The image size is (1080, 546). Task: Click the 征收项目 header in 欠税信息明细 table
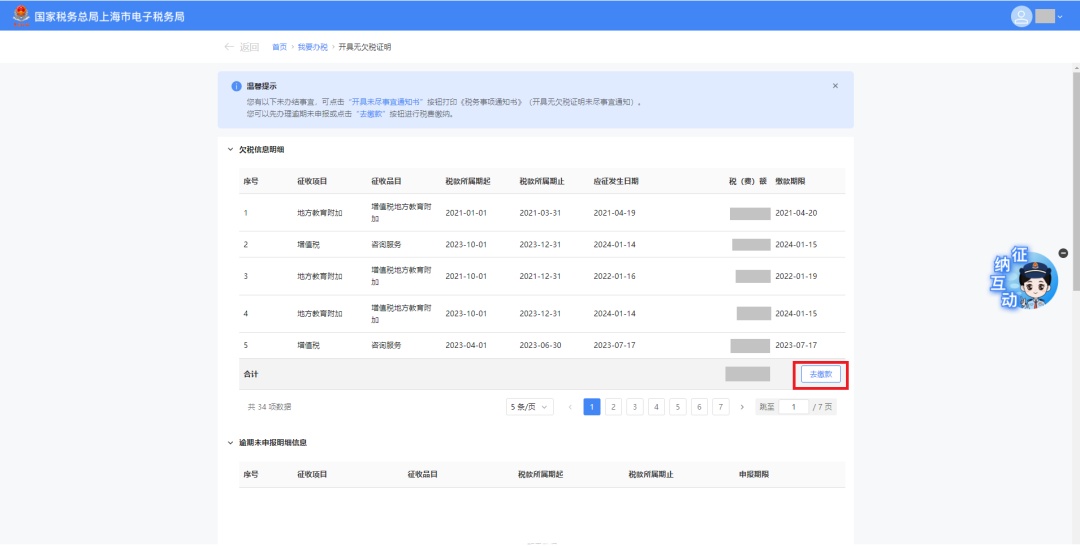[x=312, y=181]
